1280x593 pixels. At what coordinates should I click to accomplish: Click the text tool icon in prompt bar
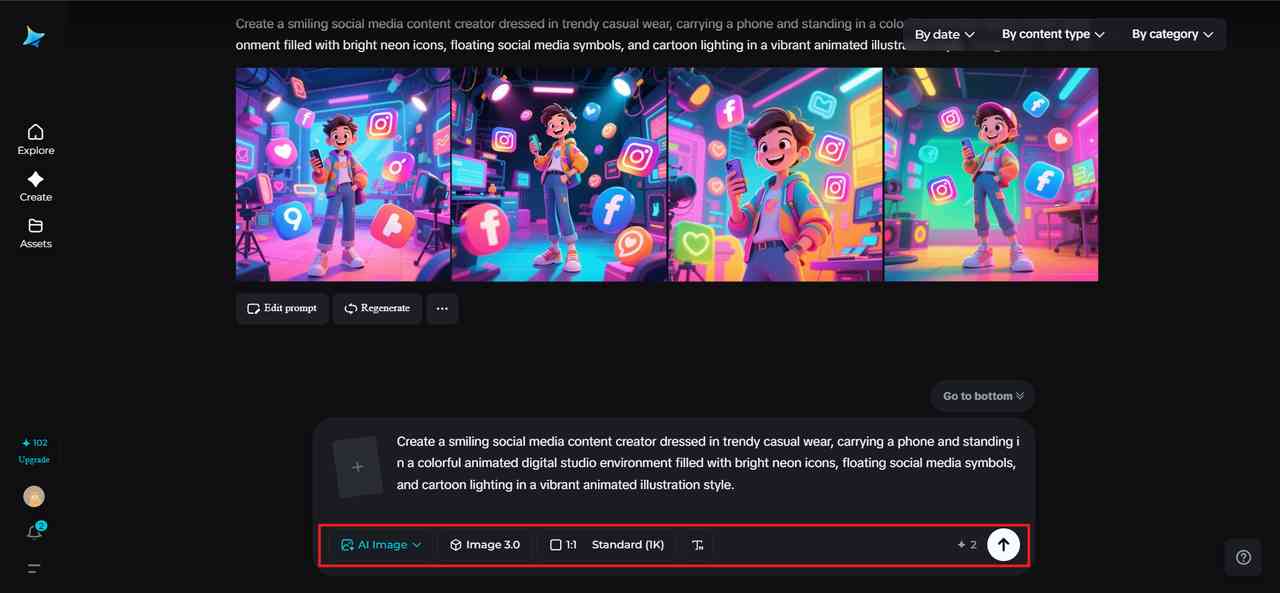[x=698, y=545]
